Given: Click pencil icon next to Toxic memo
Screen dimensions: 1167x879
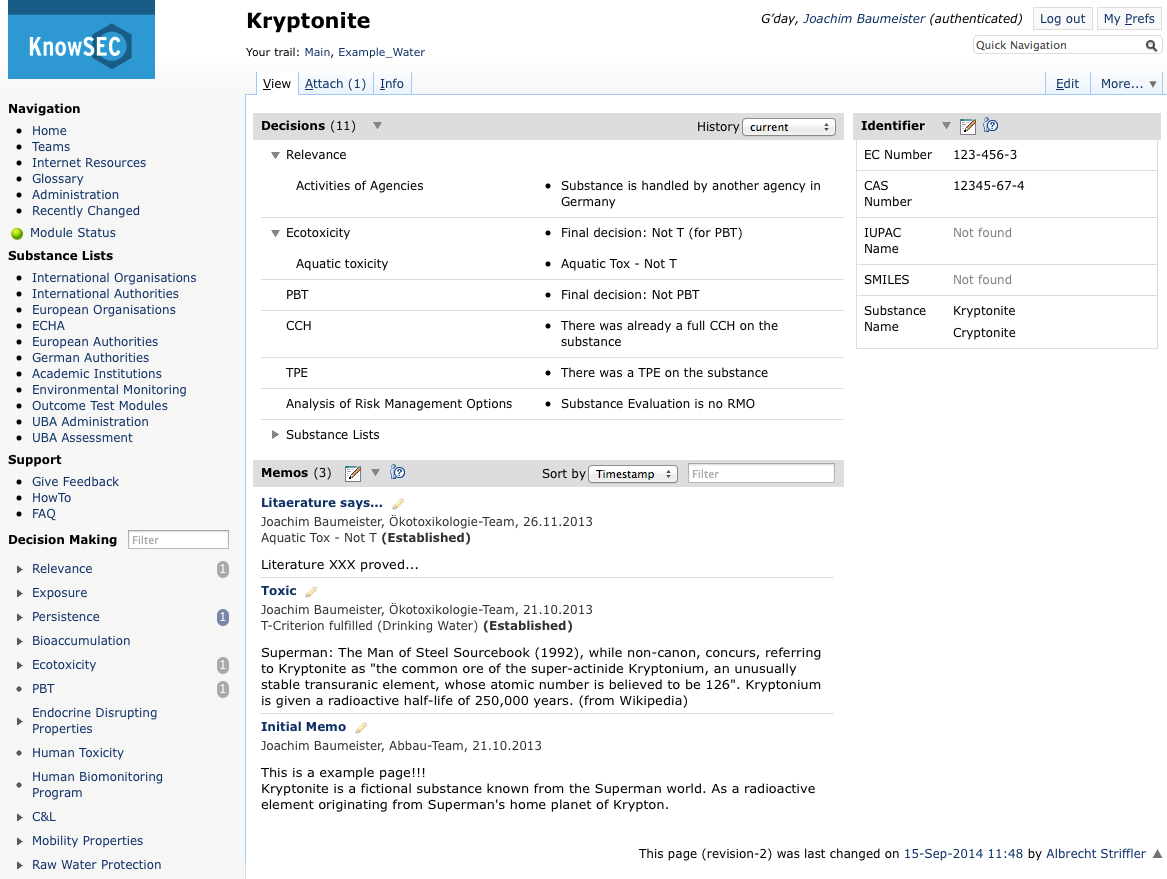Looking at the screenshot, I should tap(311, 592).
